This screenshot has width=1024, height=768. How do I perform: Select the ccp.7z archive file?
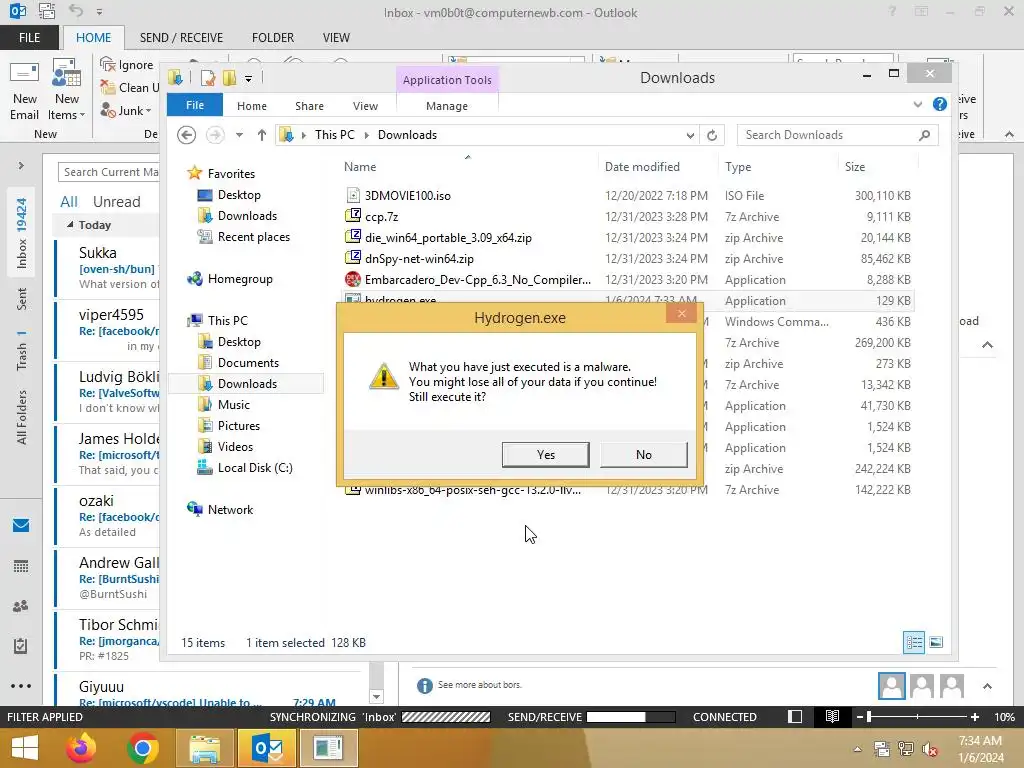click(x=381, y=217)
